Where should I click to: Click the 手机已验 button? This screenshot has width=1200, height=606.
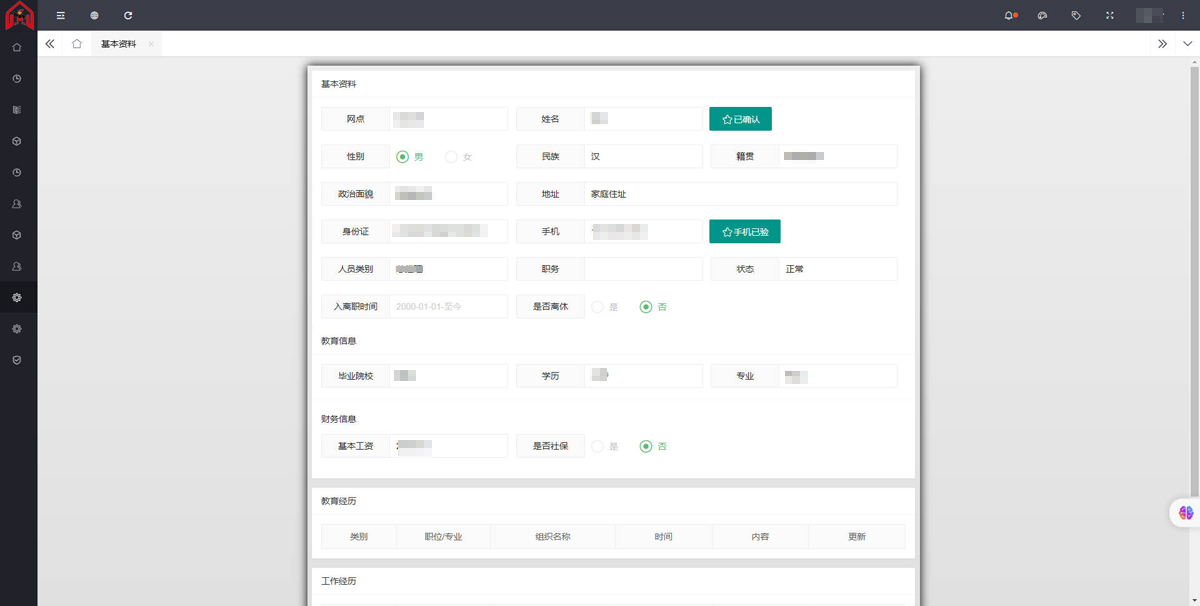pos(744,232)
